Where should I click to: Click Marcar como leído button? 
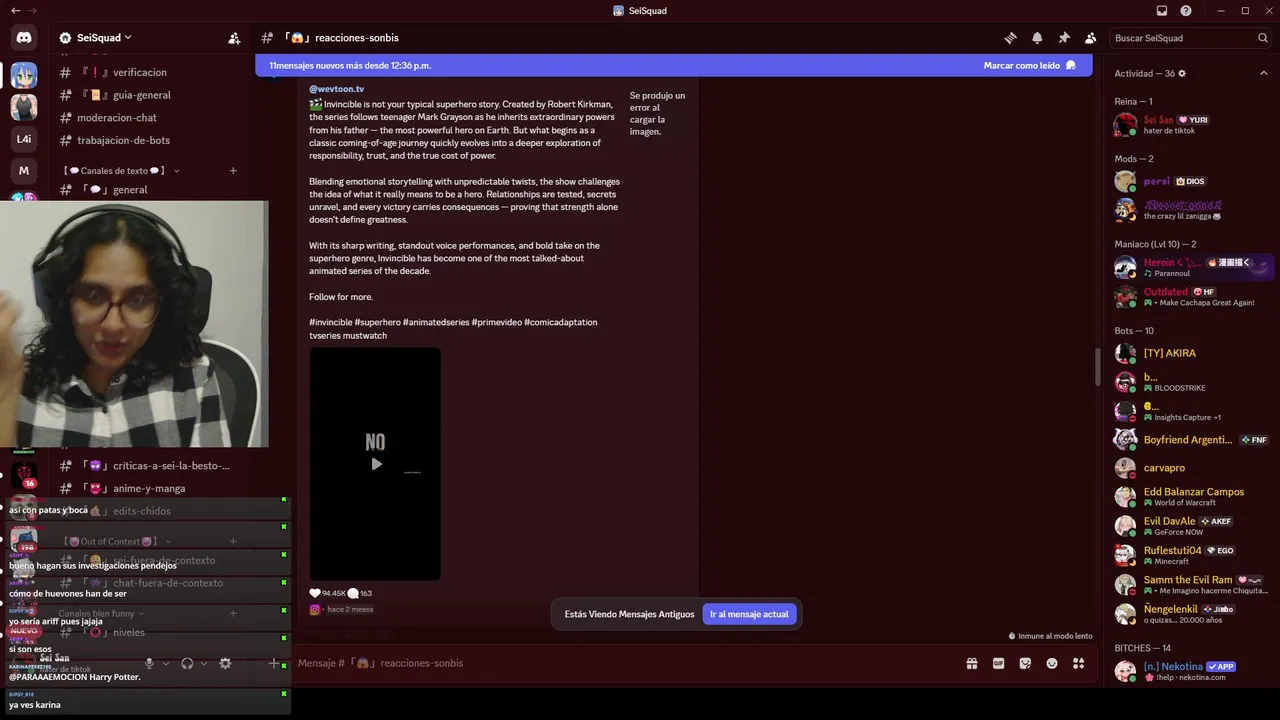[x=1030, y=65]
